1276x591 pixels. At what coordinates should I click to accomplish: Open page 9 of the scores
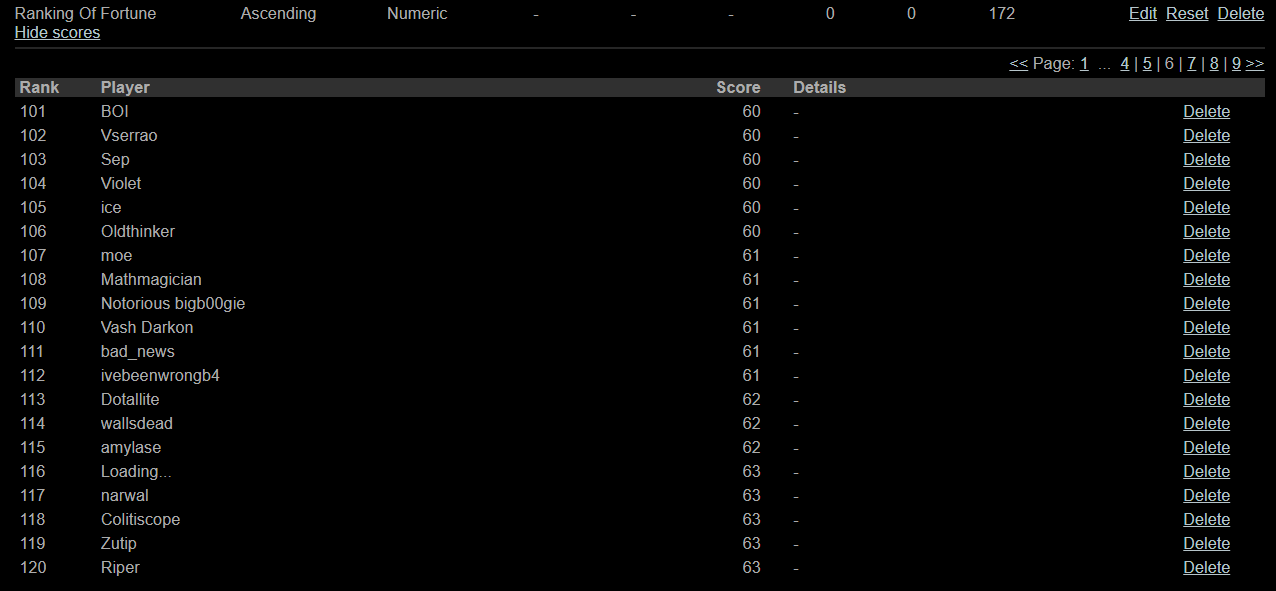1236,64
